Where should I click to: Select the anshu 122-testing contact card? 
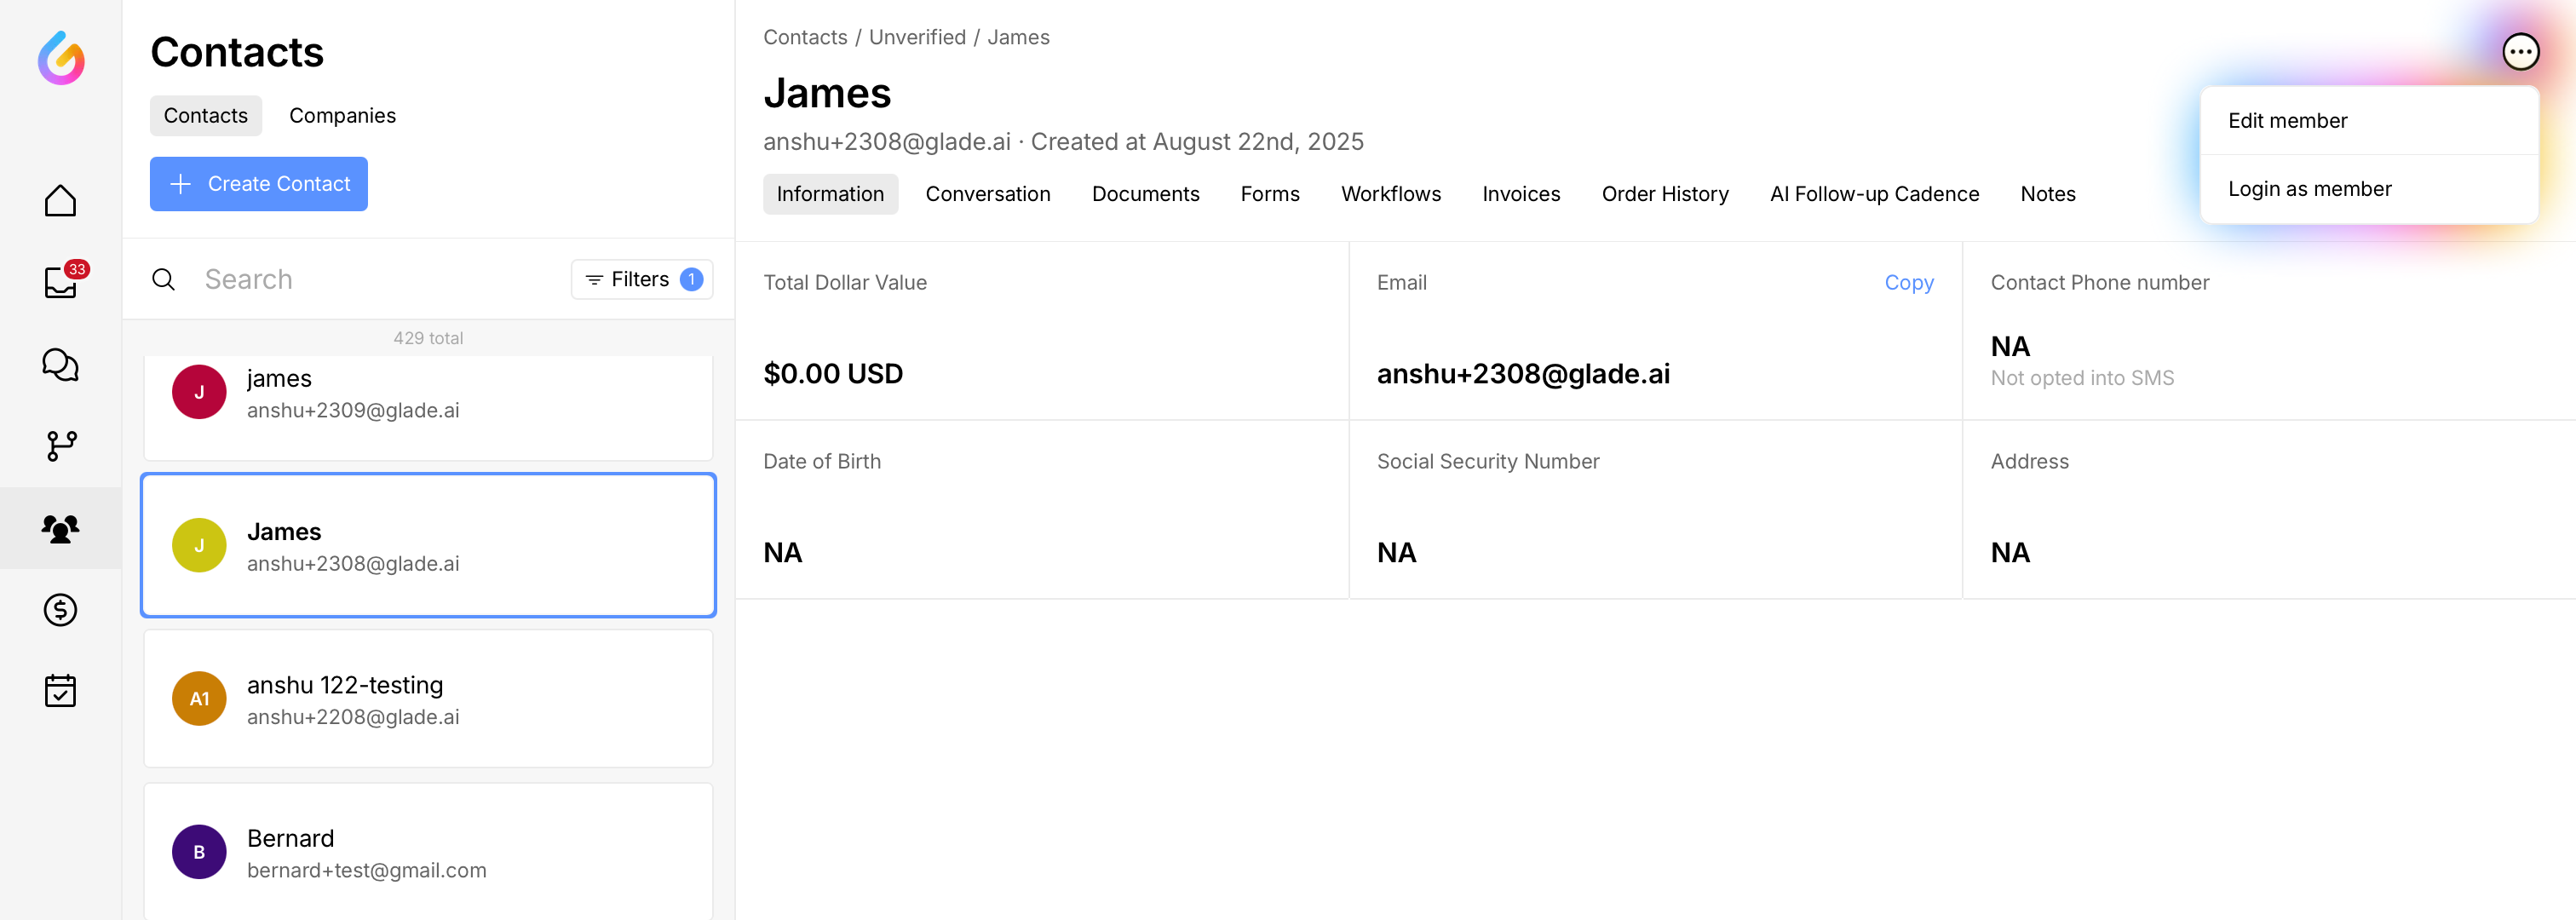pyautogui.click(x=428, y=699)
